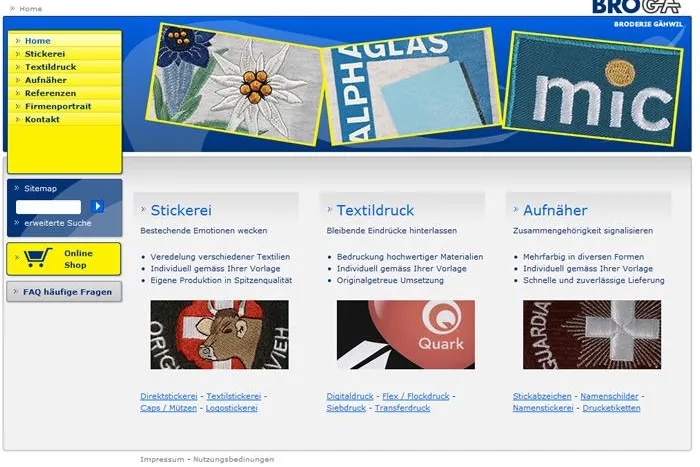This screenshot has height=467, width=700.
Task: Open the erweiterte Suche link
Action: (x=58, y=223)
